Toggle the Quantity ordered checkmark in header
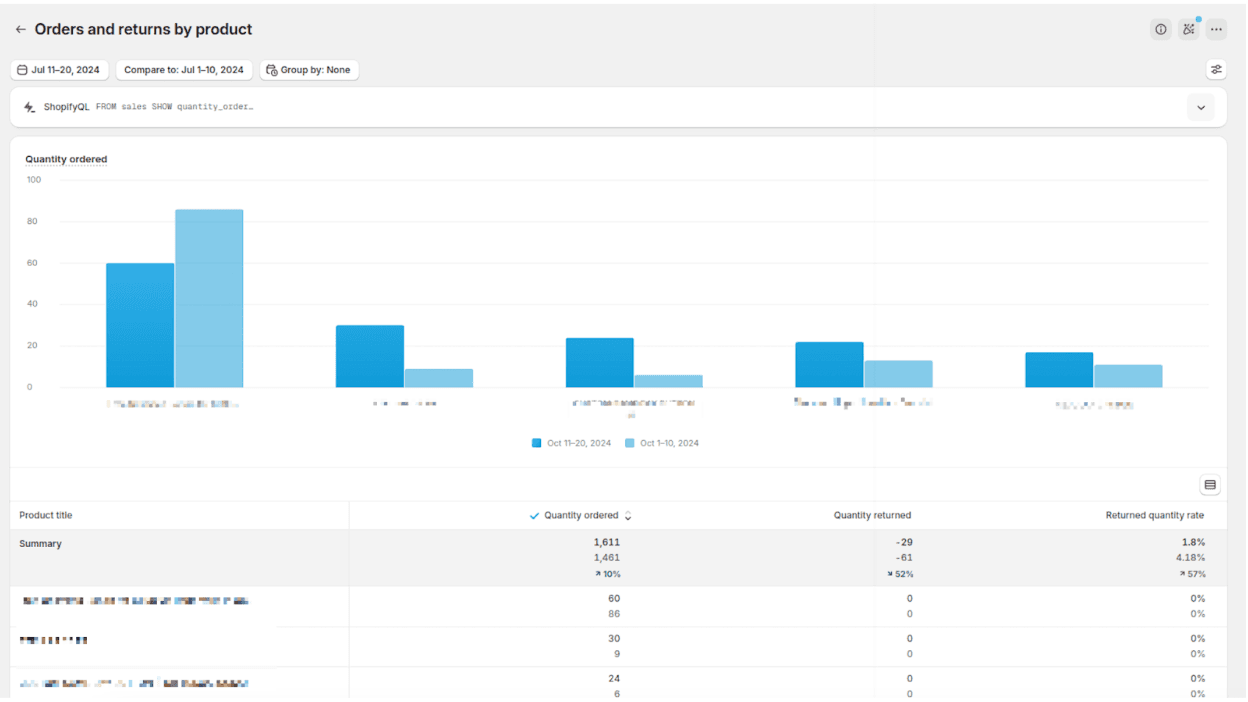Image resolution: width=1248 pixels, height=702 pixels. 535,516
